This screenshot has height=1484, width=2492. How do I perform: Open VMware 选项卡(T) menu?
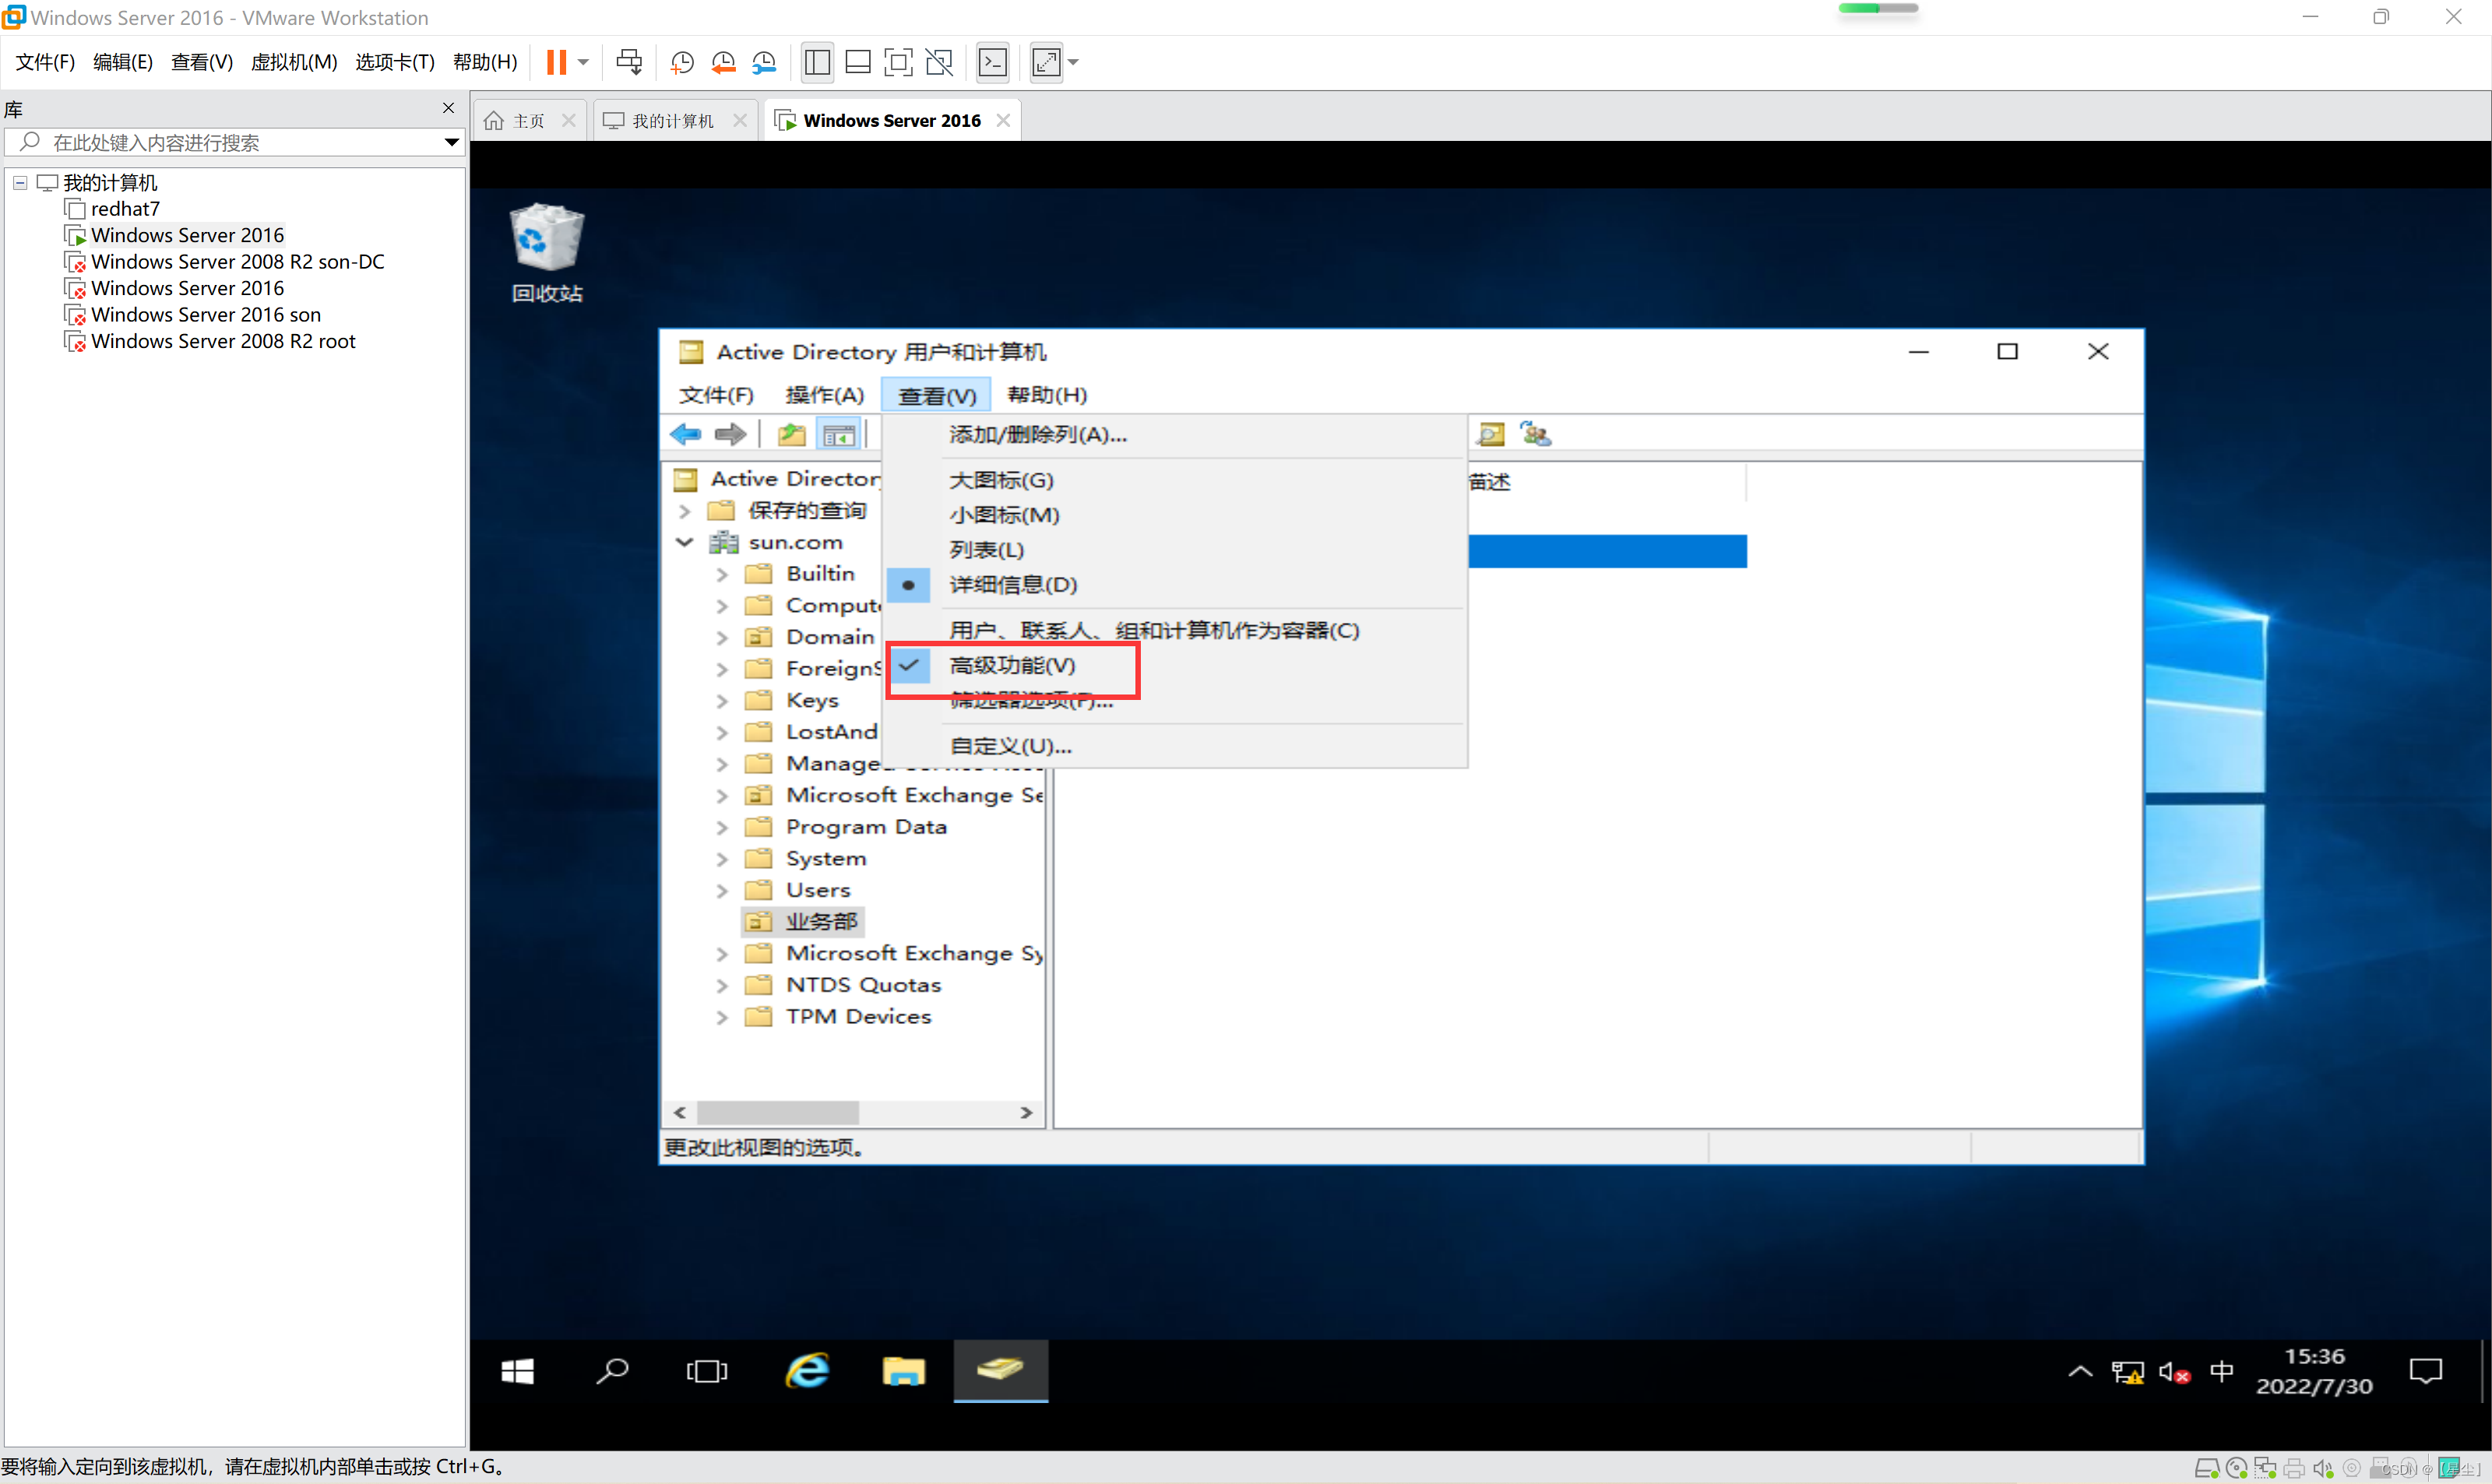[394, 62]
